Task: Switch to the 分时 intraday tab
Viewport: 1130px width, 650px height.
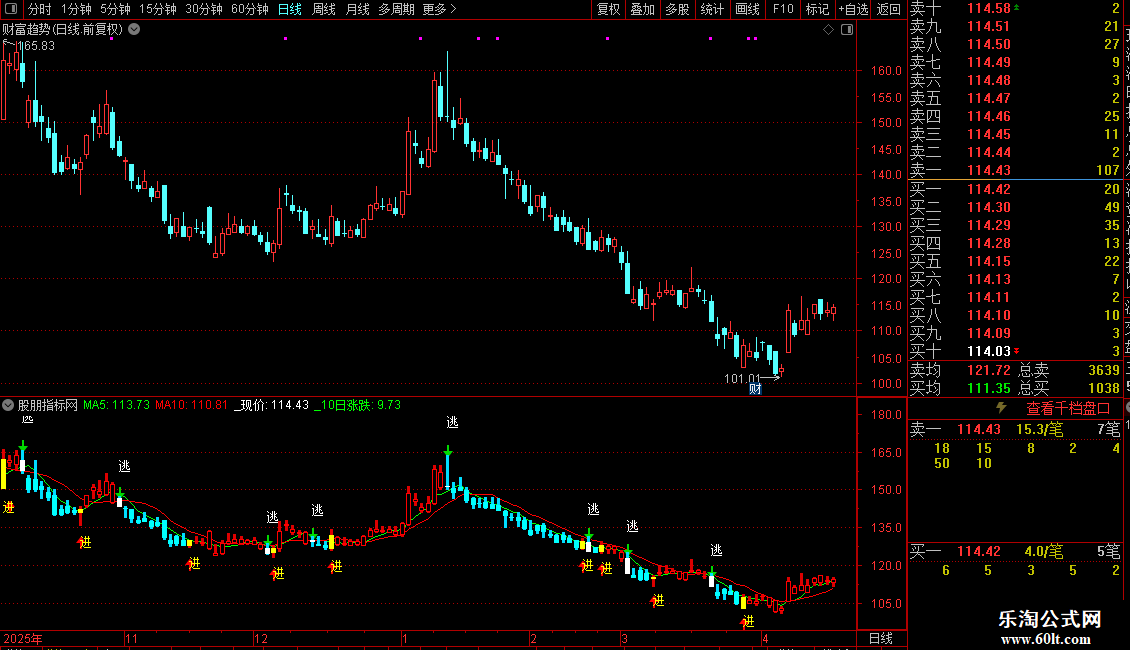Action: (40, 9)
